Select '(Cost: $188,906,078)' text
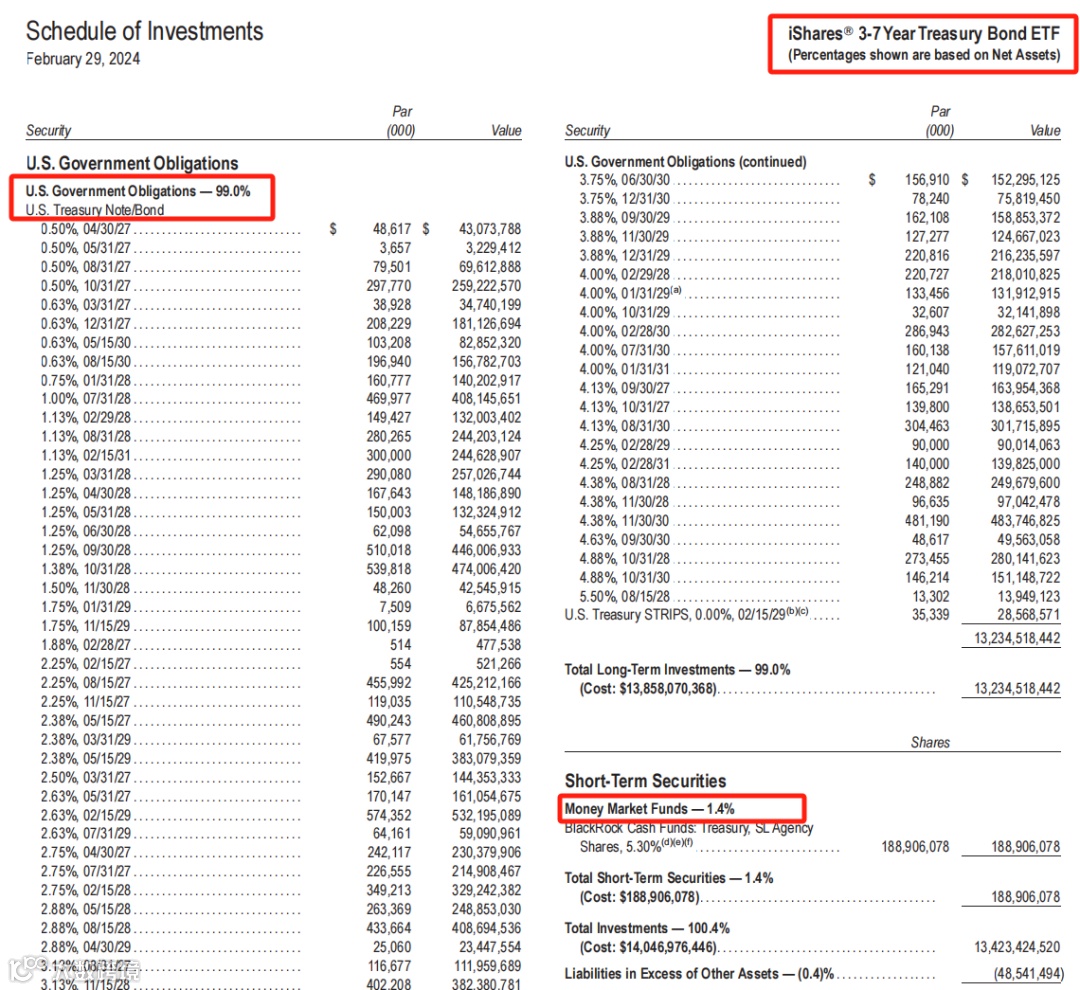 coord(639,897)
